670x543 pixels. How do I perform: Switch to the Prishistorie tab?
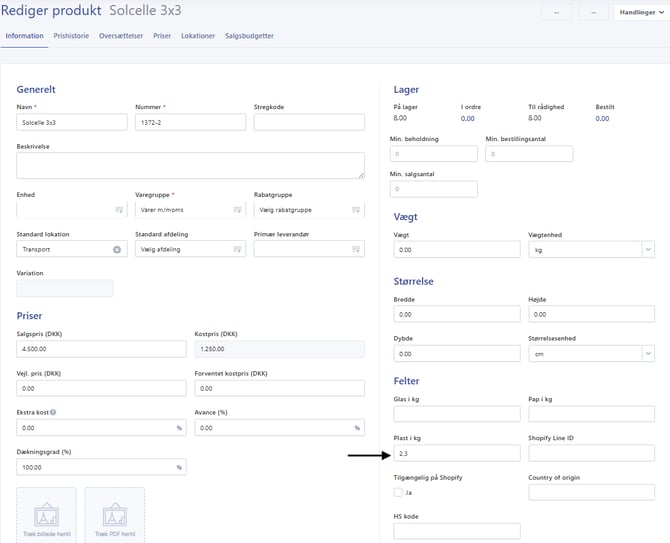pyautogui.click(x=71, y=36)
